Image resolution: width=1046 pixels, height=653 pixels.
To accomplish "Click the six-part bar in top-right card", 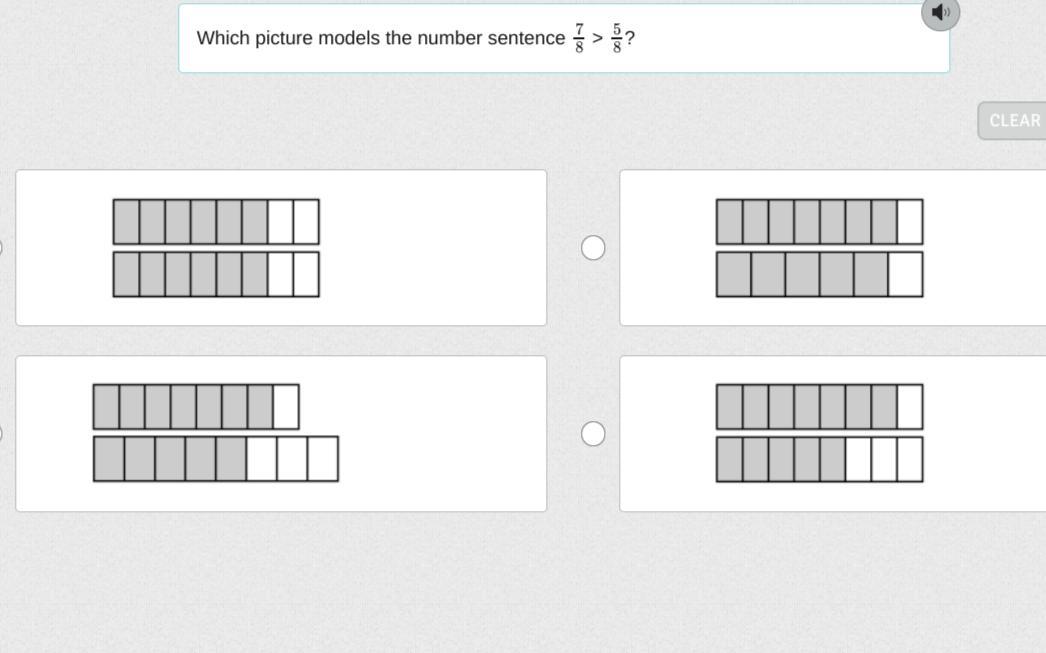I will click(819, 274).
